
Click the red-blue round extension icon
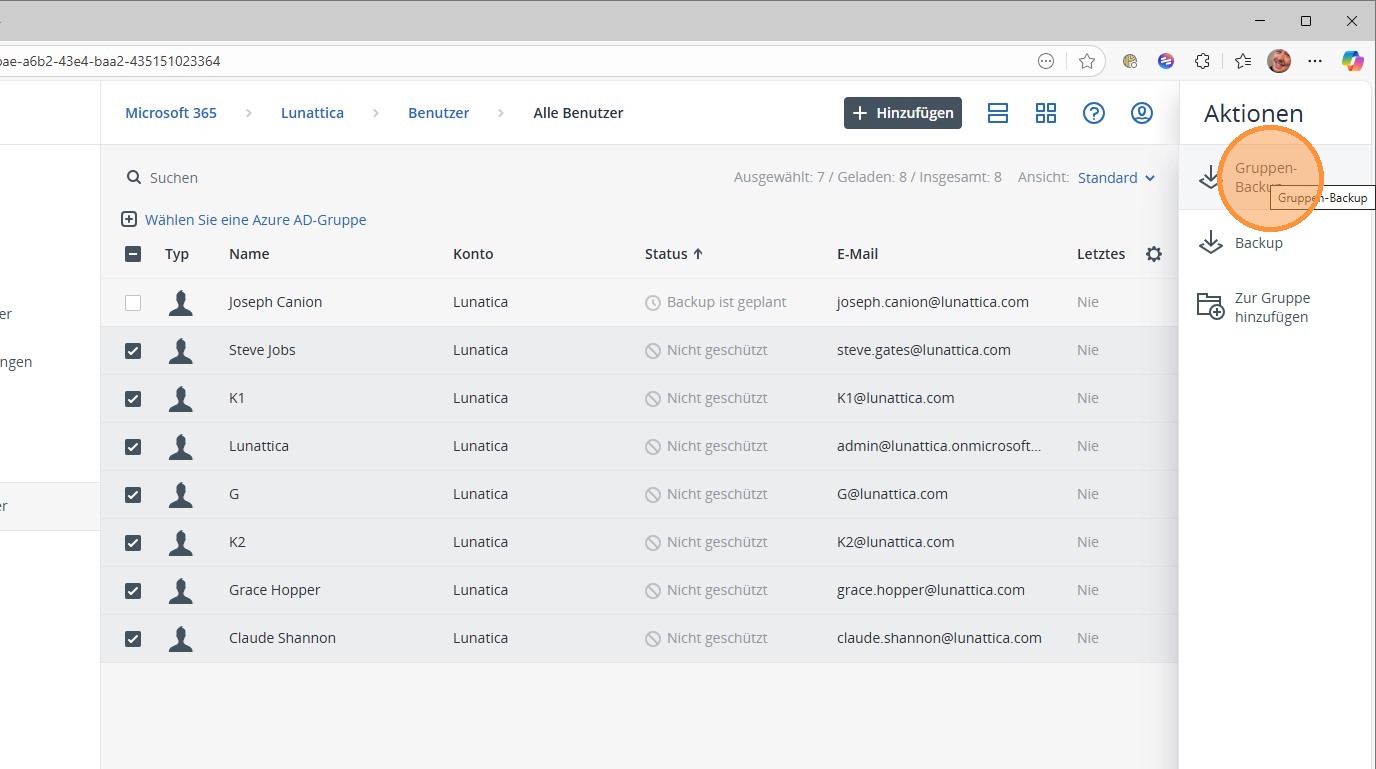click(x=1166, y=61)
